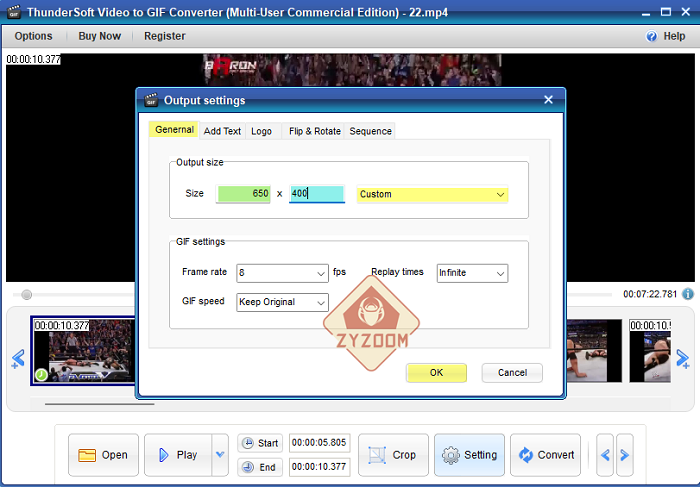Click the Open folder button

click(103, 455)
